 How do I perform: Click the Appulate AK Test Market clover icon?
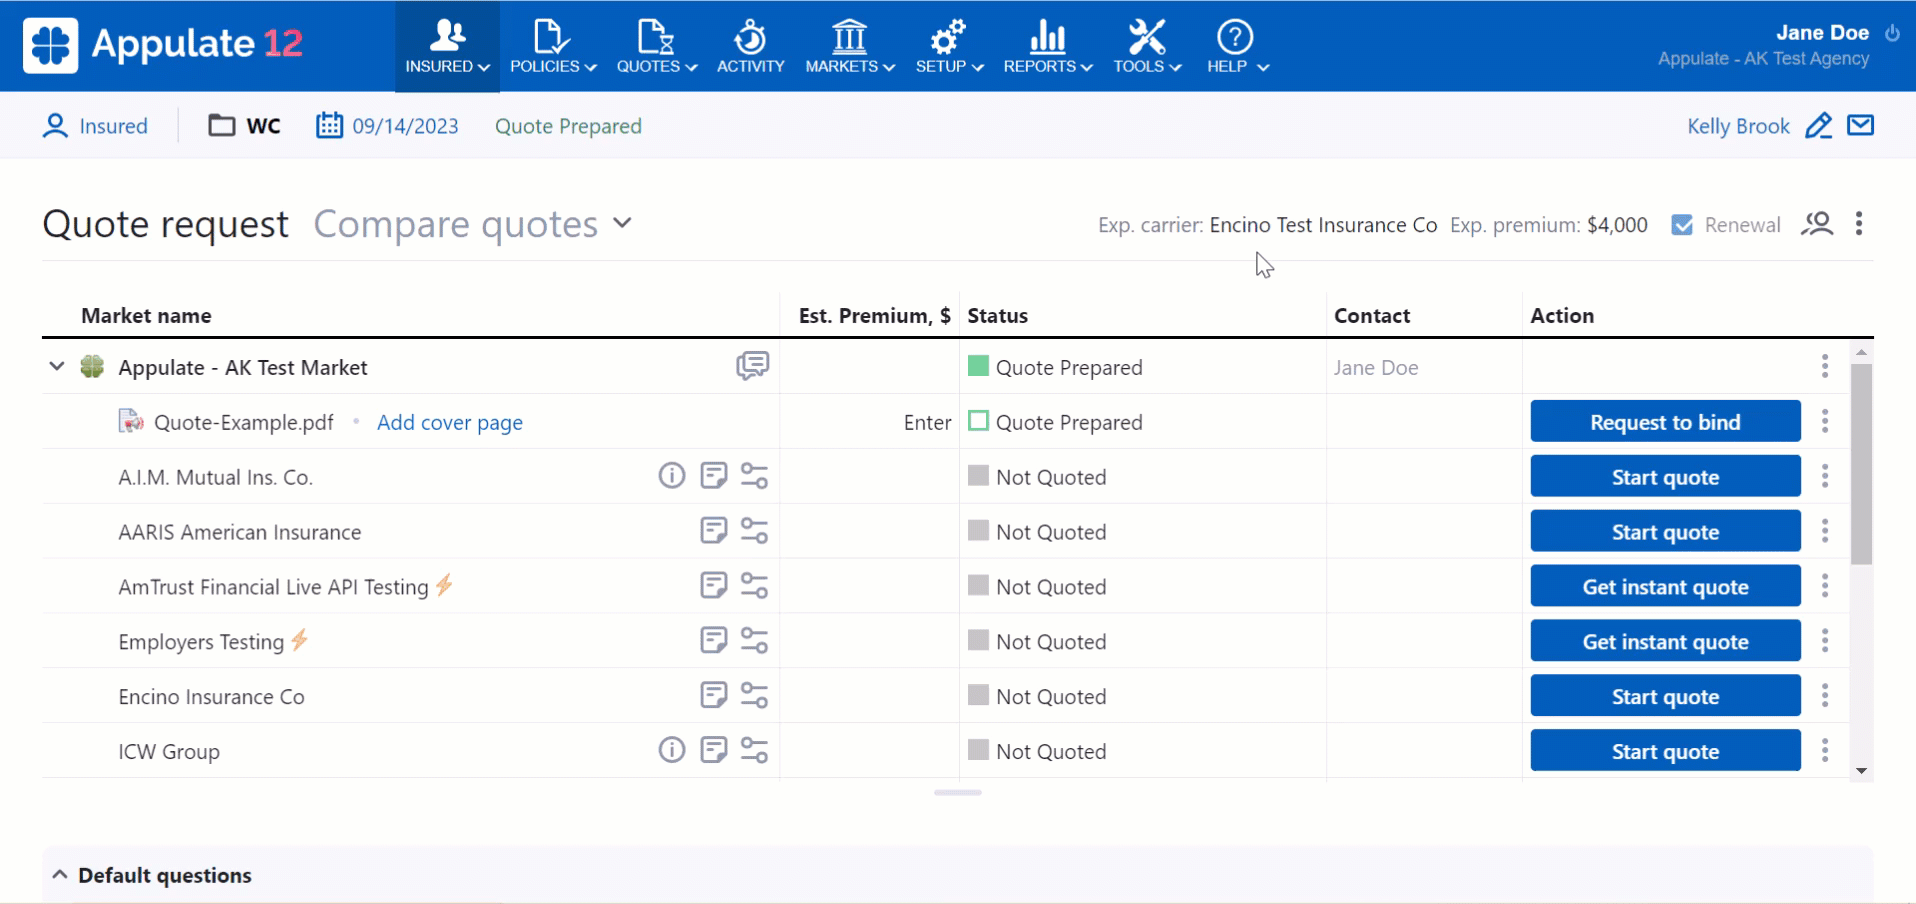click(92, 367)
